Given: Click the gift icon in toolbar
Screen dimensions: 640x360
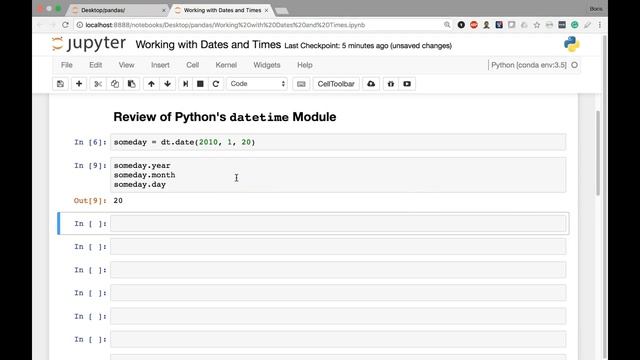Looking at the screenshot, I should (391, 84).
